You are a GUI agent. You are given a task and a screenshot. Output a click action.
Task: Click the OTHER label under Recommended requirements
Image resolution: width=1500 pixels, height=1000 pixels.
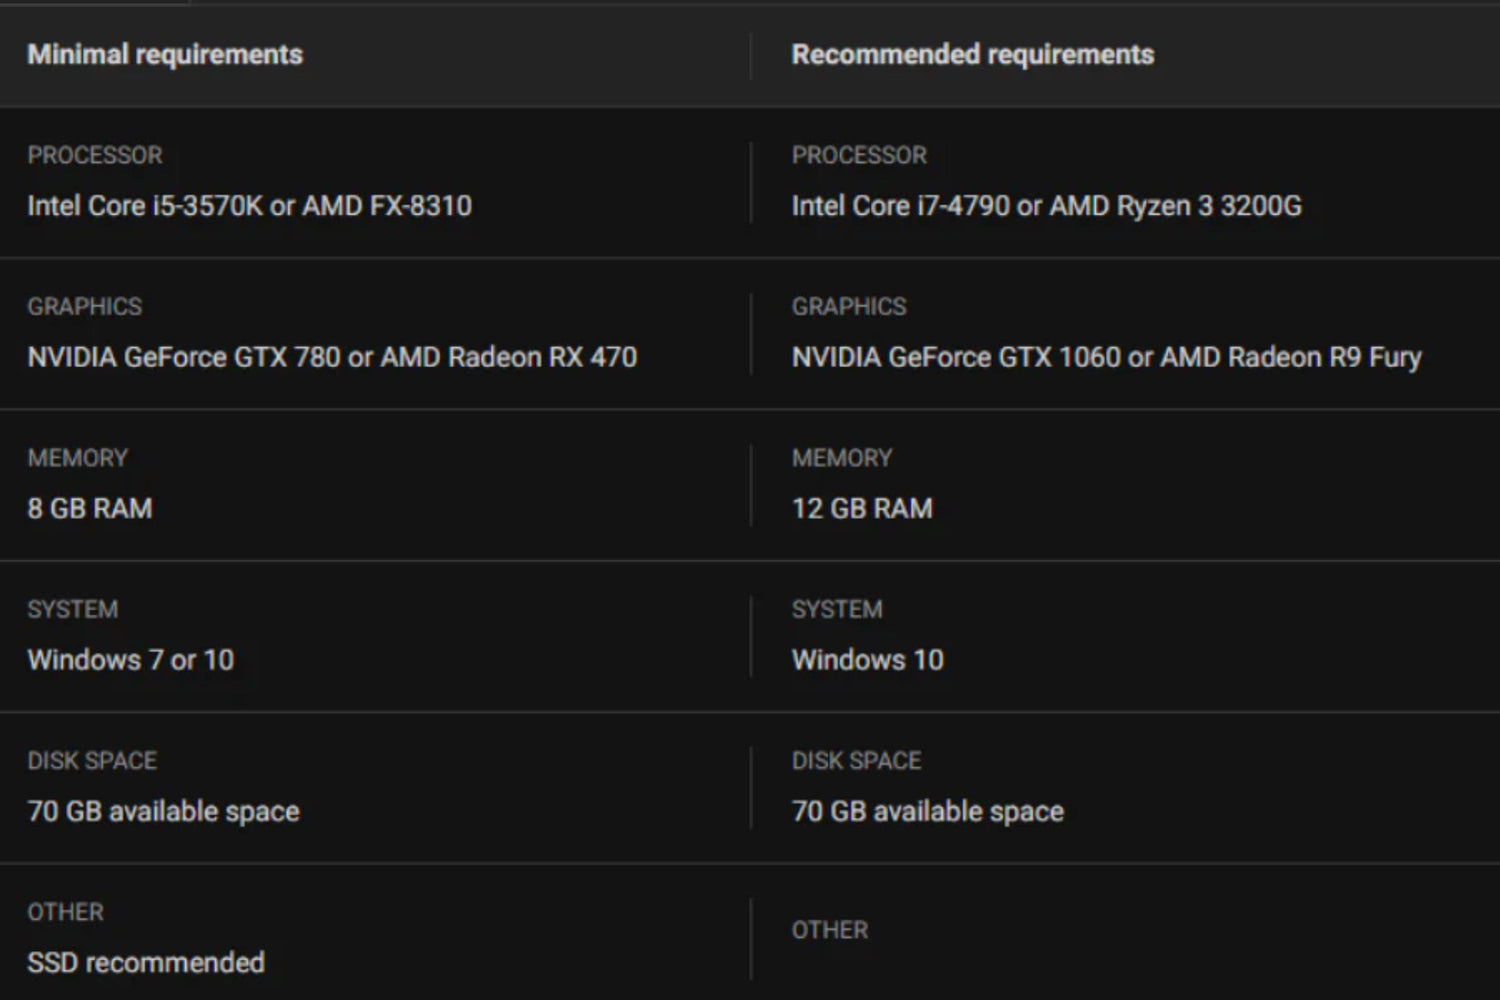(830, 930)
